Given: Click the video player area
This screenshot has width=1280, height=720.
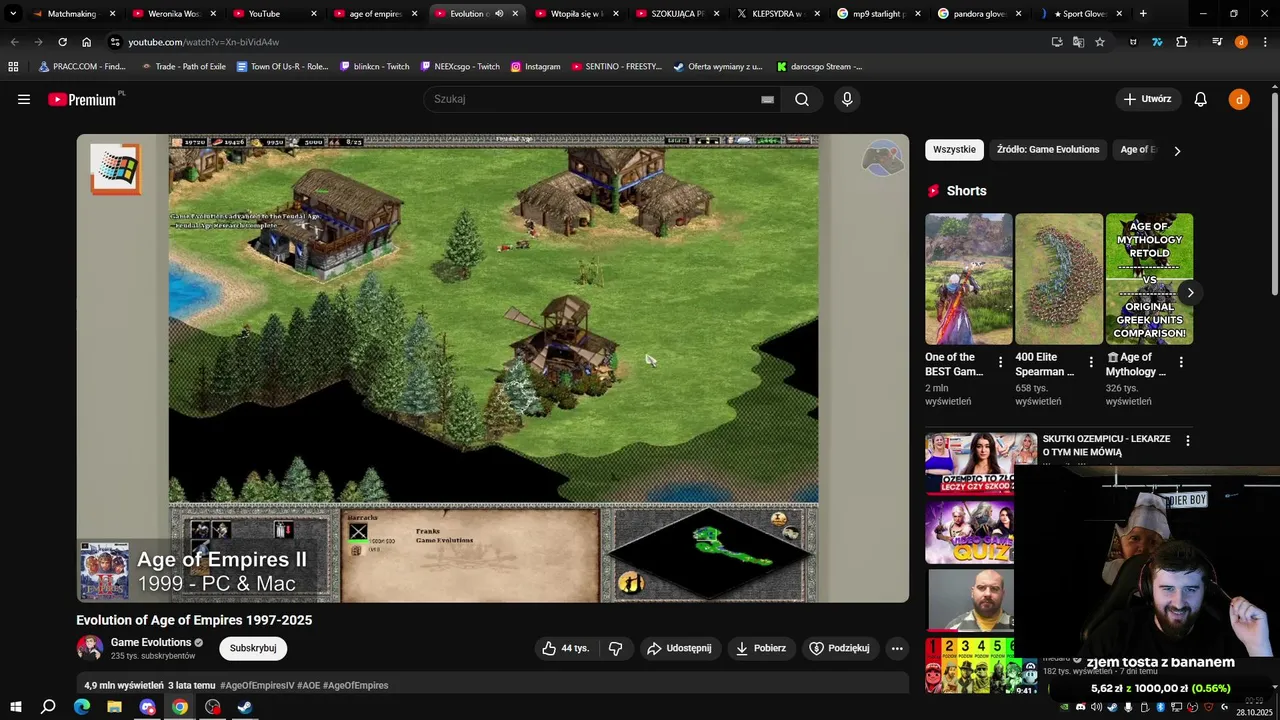Looking at the screenshot, I should [493, 368].
